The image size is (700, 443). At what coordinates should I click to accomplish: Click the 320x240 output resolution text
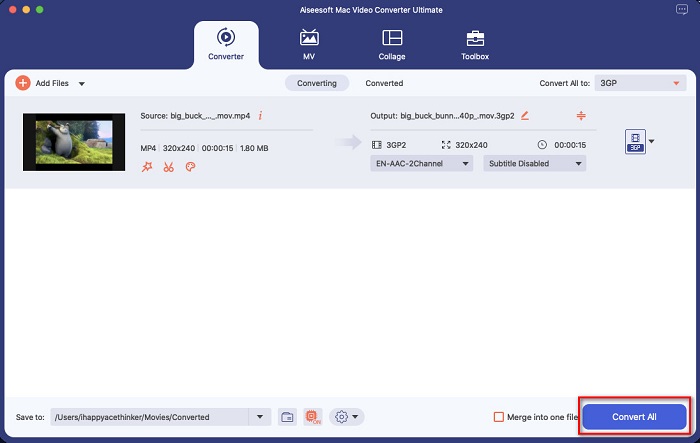(471, 145)
